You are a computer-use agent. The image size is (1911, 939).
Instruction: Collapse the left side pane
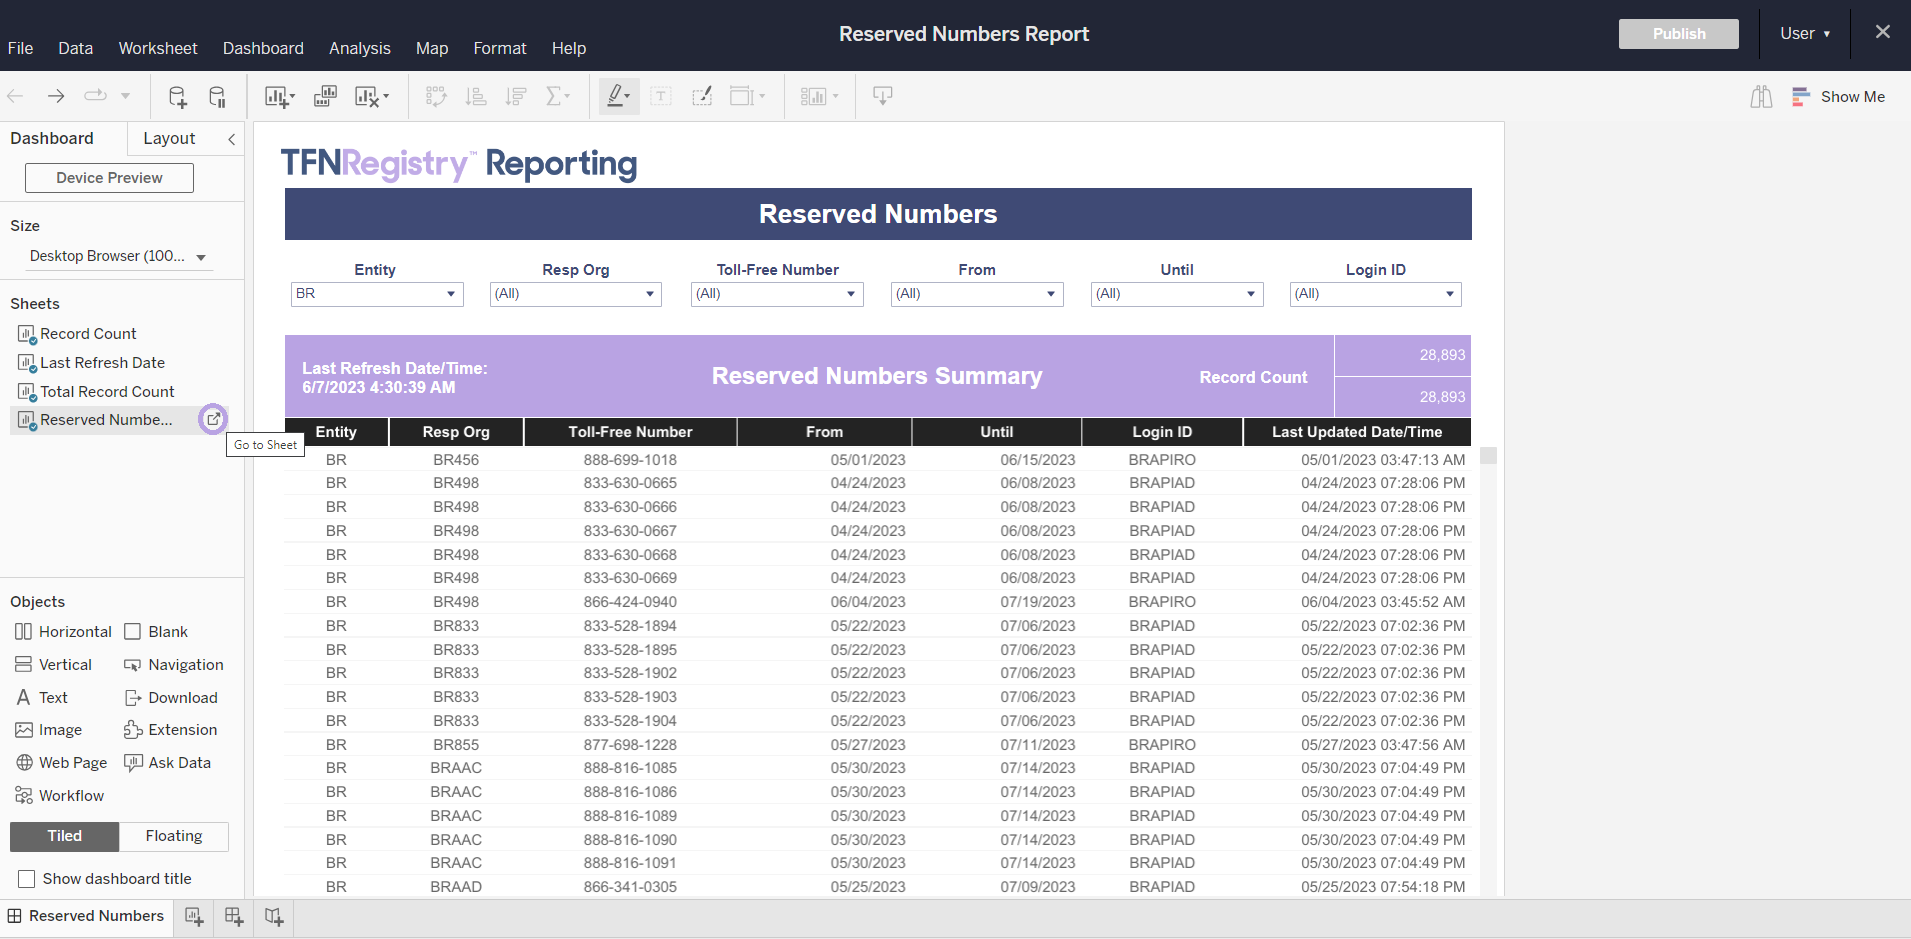[x=232, y=139]
